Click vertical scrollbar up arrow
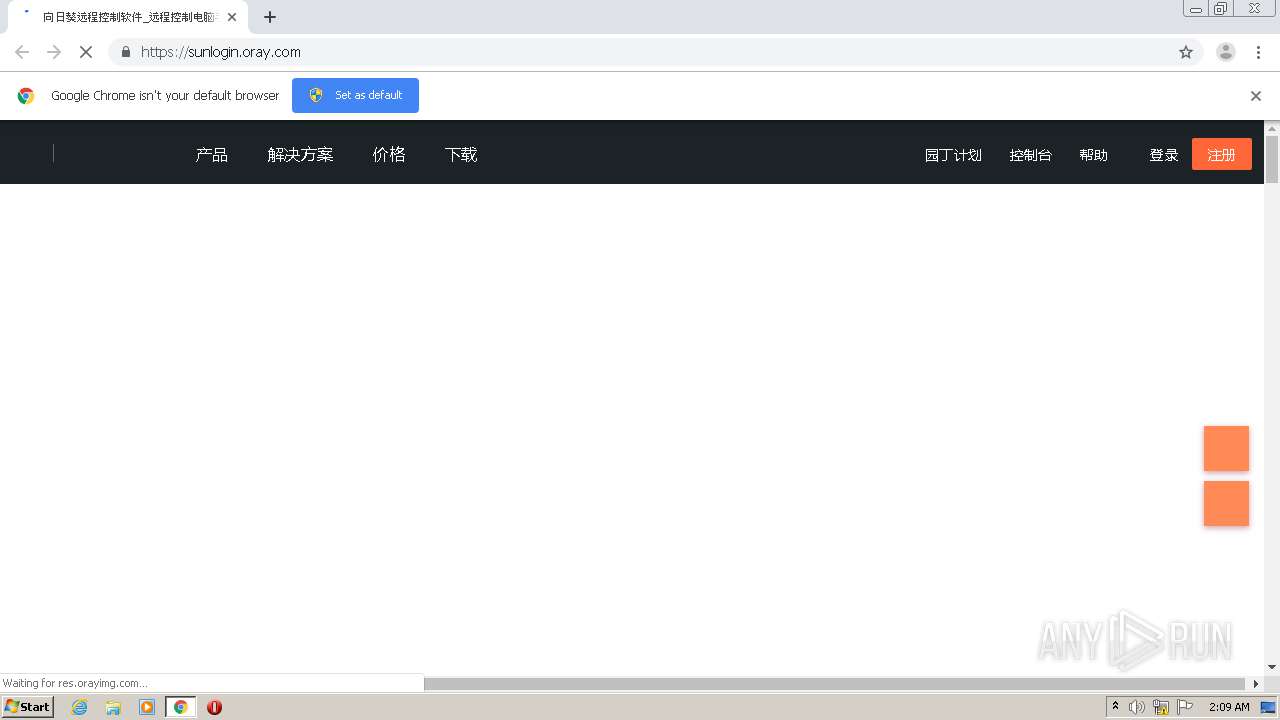 point(1272,128)
